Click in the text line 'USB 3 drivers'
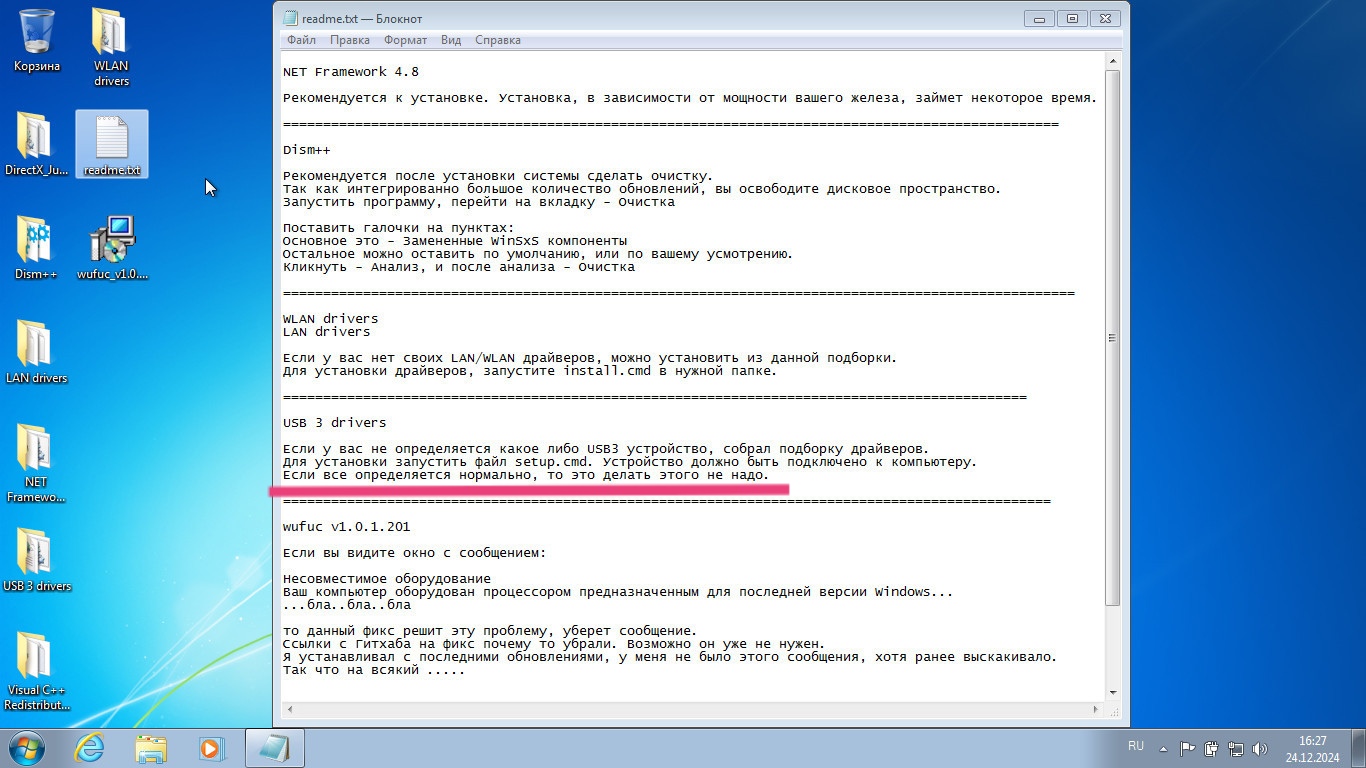1366x768 pixels. pos(334,423)
